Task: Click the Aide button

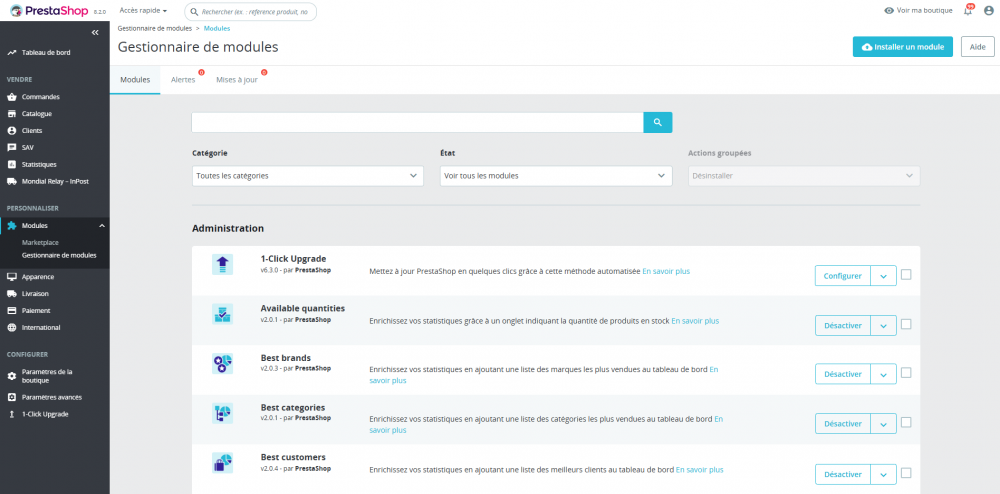Action: [x=978, y=47]
